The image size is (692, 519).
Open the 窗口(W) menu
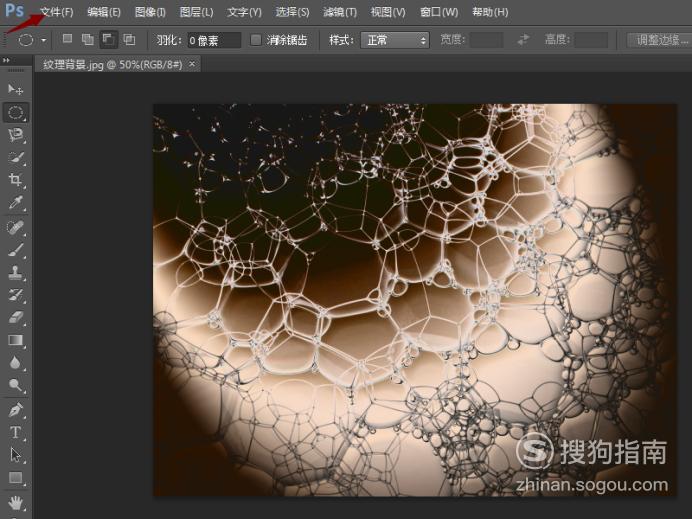439,12
